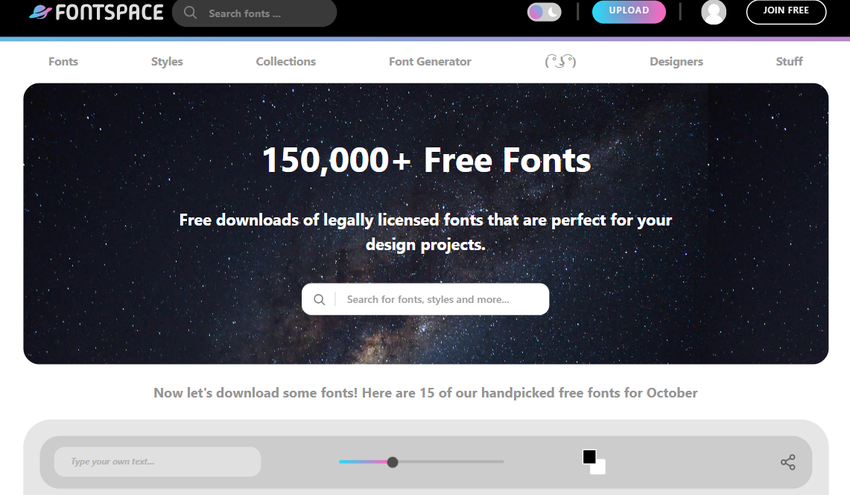850x495 pixels.
Task: Open the text emoticon faces menu
Action: click(560, 61)
